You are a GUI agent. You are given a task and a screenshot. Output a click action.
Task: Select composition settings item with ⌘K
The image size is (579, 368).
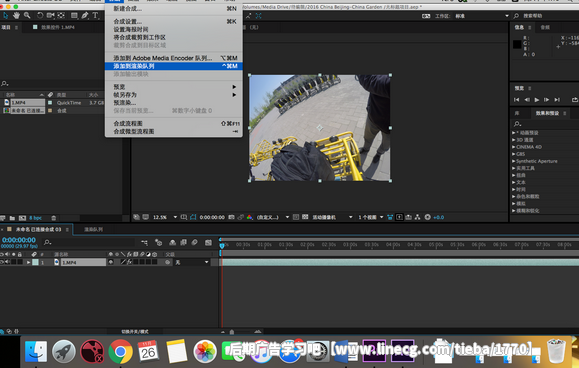point(174,21)
